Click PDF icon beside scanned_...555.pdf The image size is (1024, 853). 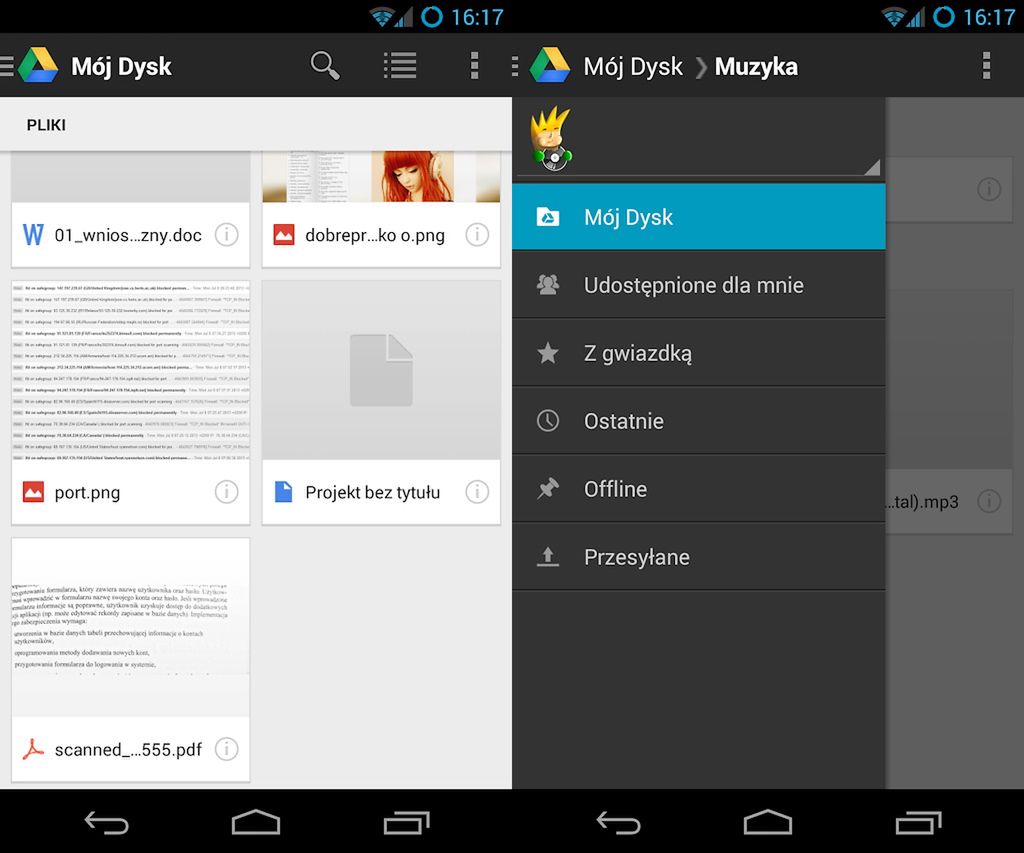click(33, 749)
